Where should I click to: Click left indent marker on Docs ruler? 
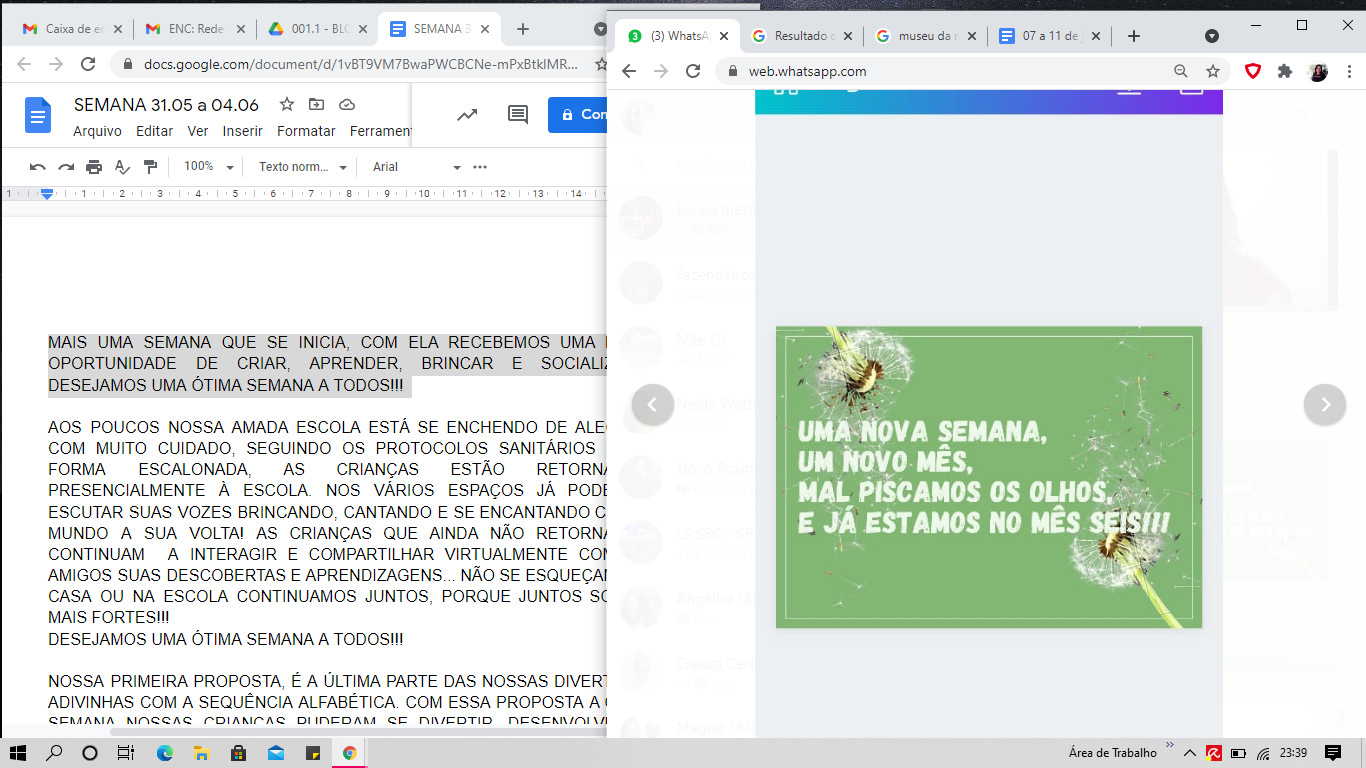47,194
